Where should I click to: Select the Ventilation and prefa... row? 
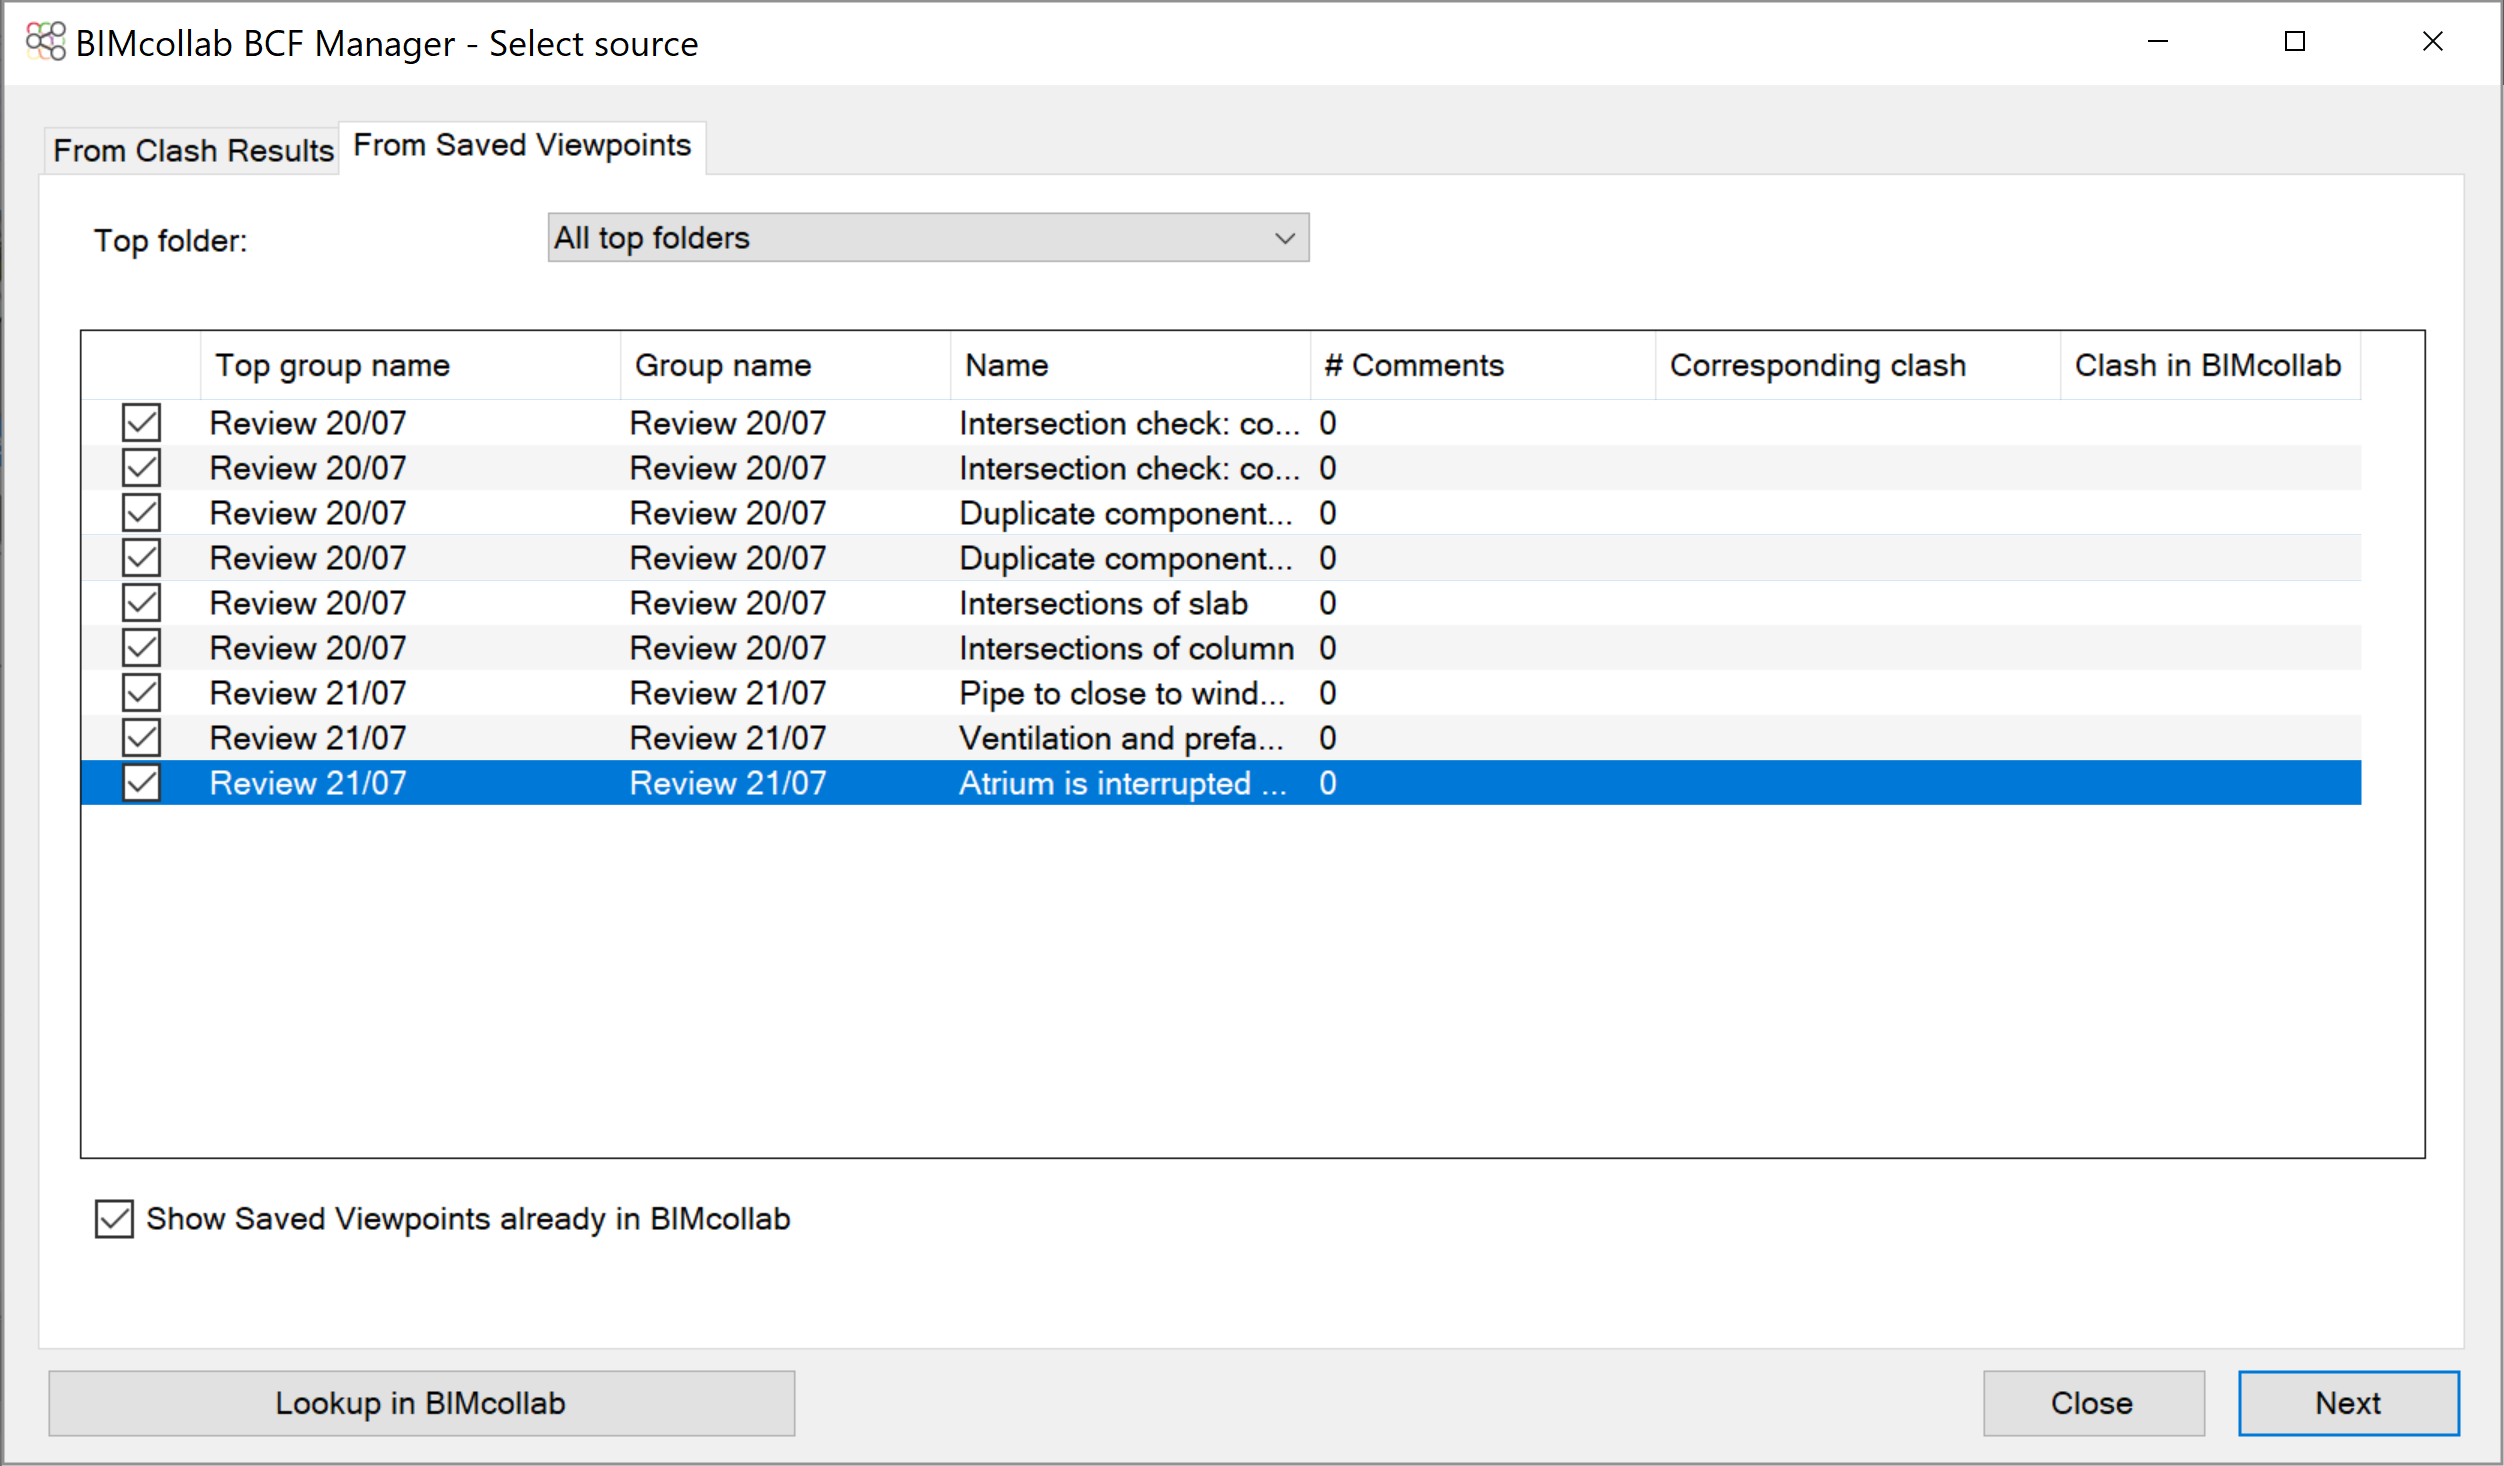[x=1221, y=738]
